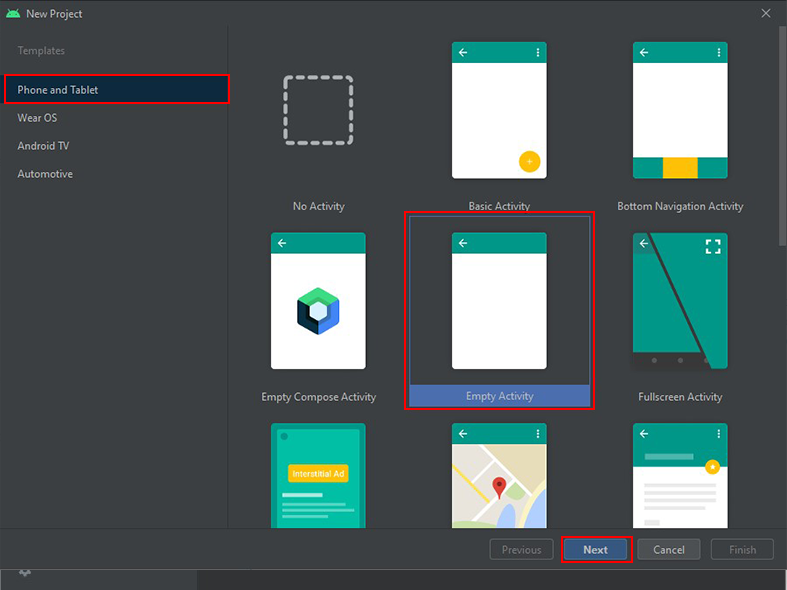Choose the Interstitial Ad template thumbnail

coord(318,476)
